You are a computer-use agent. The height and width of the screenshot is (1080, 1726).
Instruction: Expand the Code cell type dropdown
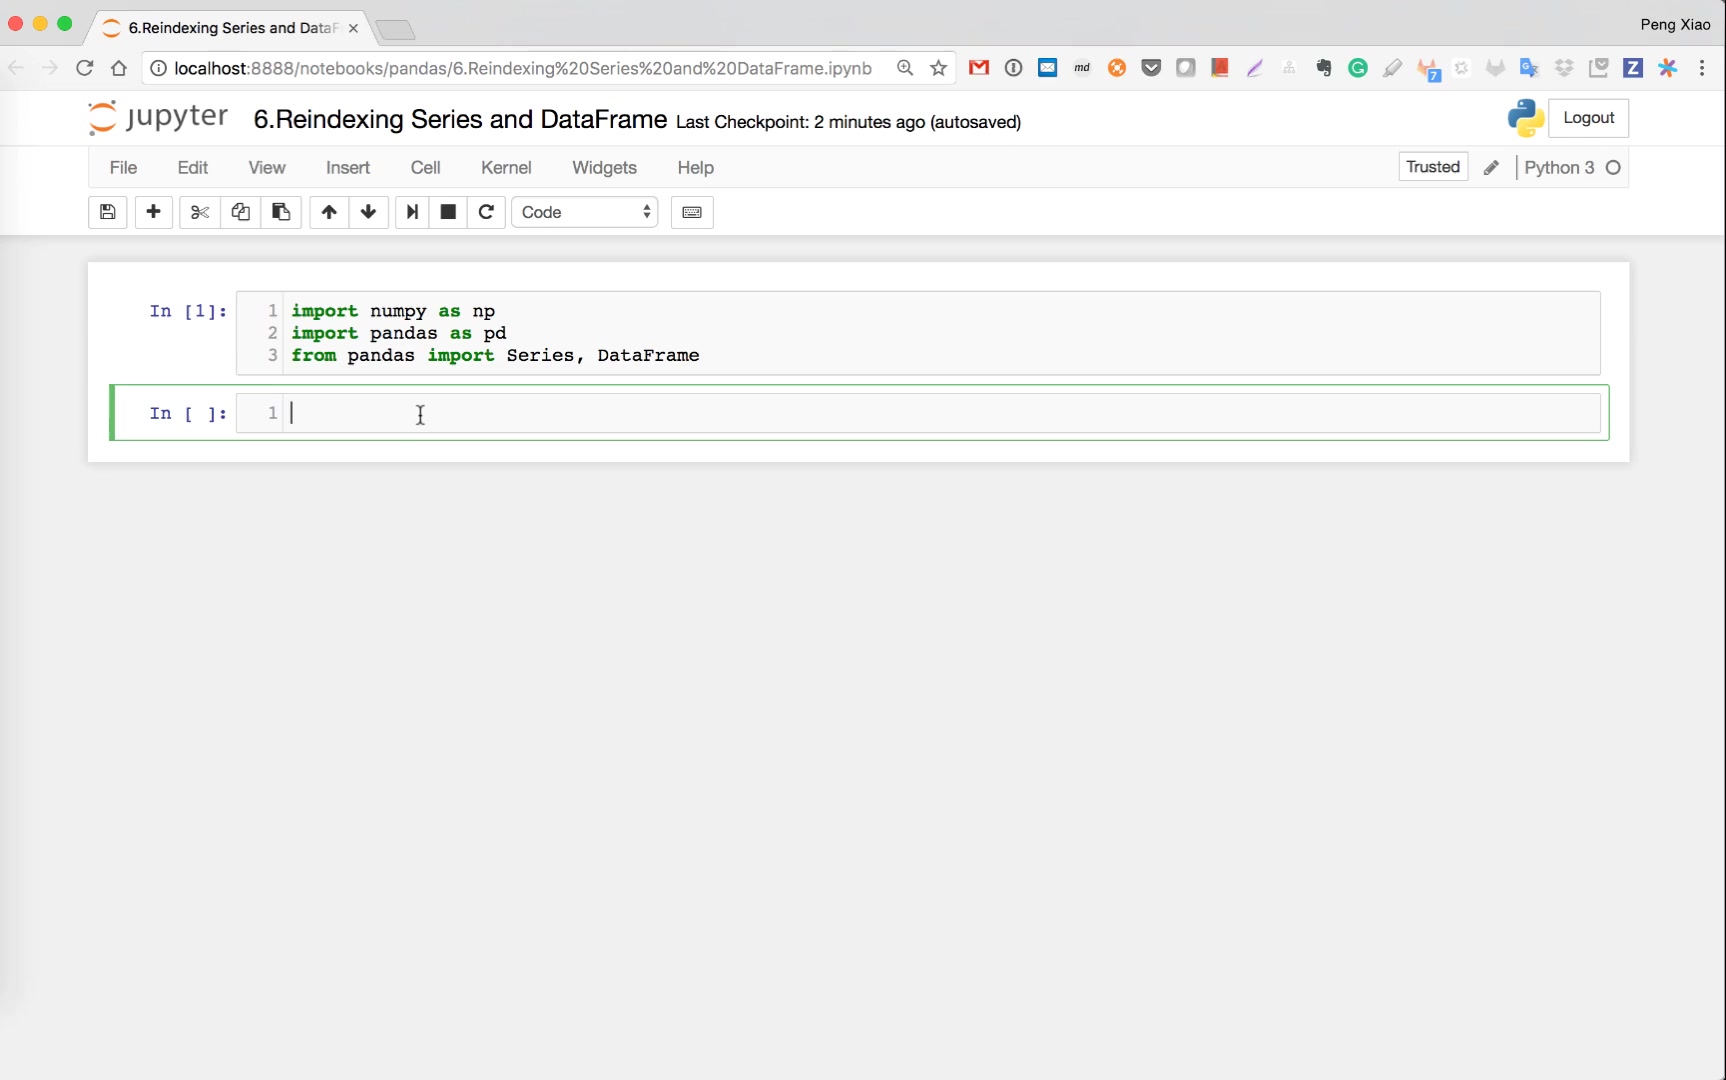pyautogui.click(x=585, y=212)
